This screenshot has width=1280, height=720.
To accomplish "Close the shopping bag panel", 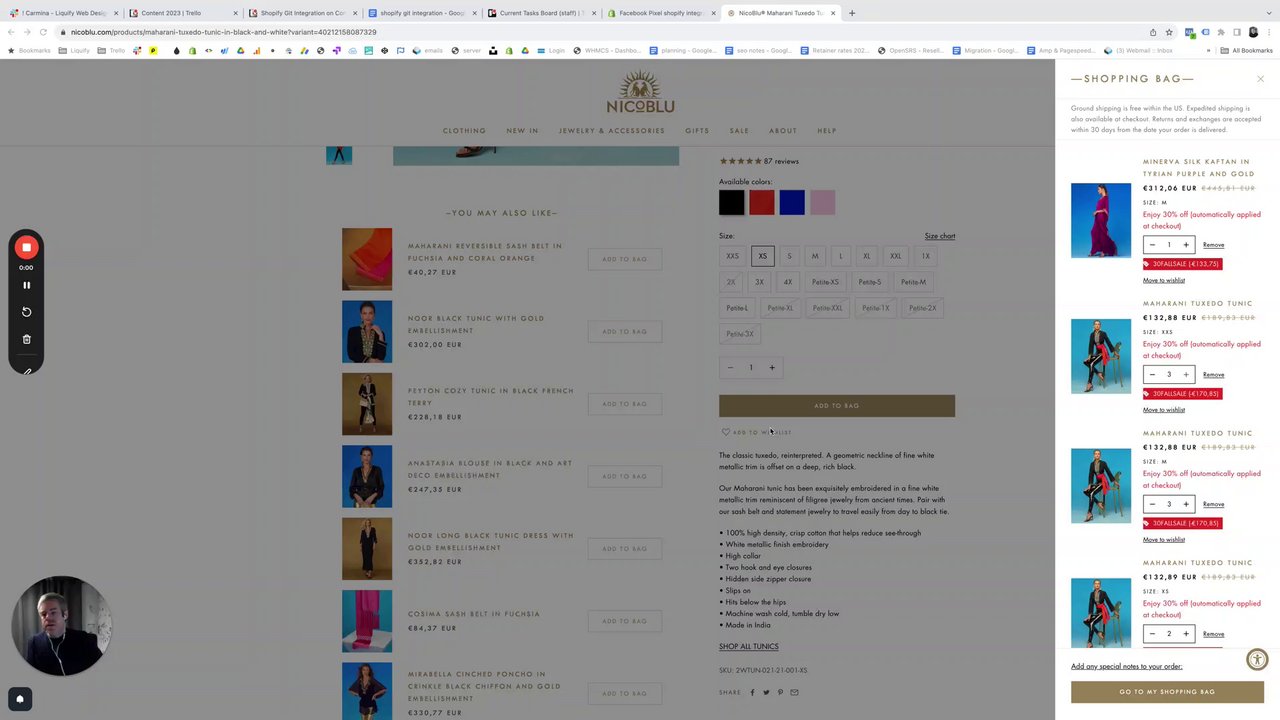I will pyautogui.click(x=1260, y=78).
